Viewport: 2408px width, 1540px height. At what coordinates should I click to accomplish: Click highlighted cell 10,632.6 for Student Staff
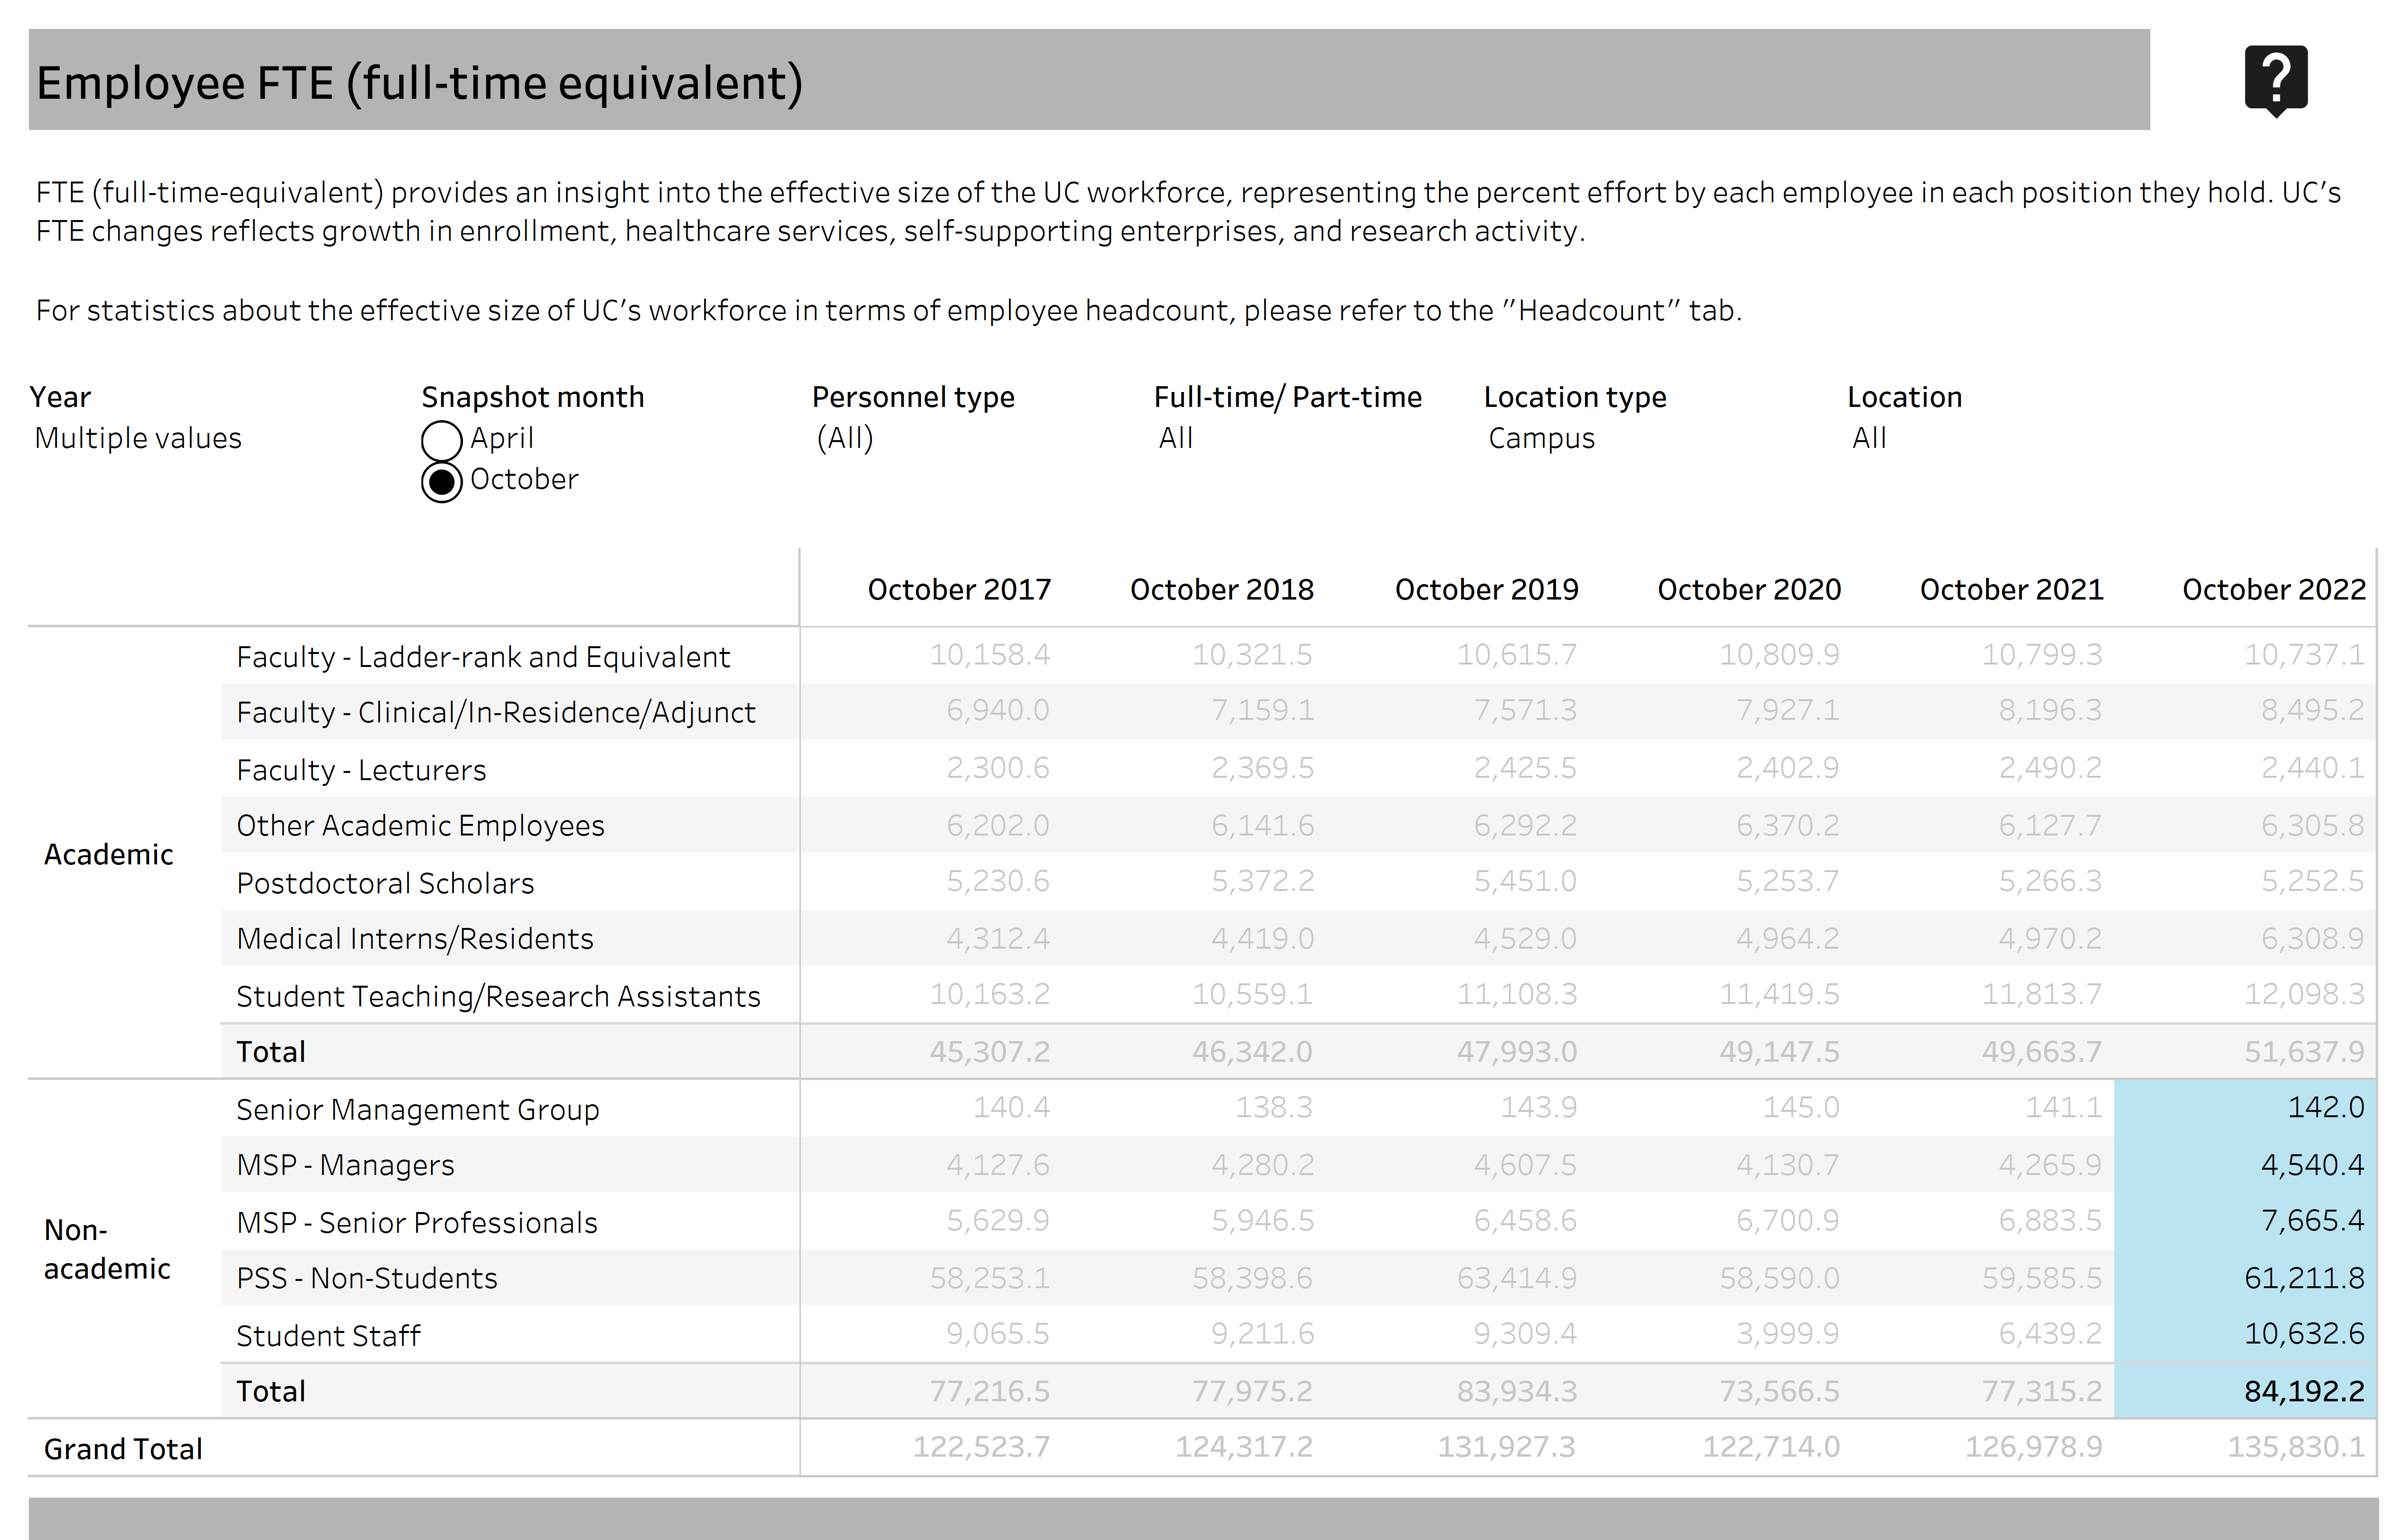click(2245, 1333)
